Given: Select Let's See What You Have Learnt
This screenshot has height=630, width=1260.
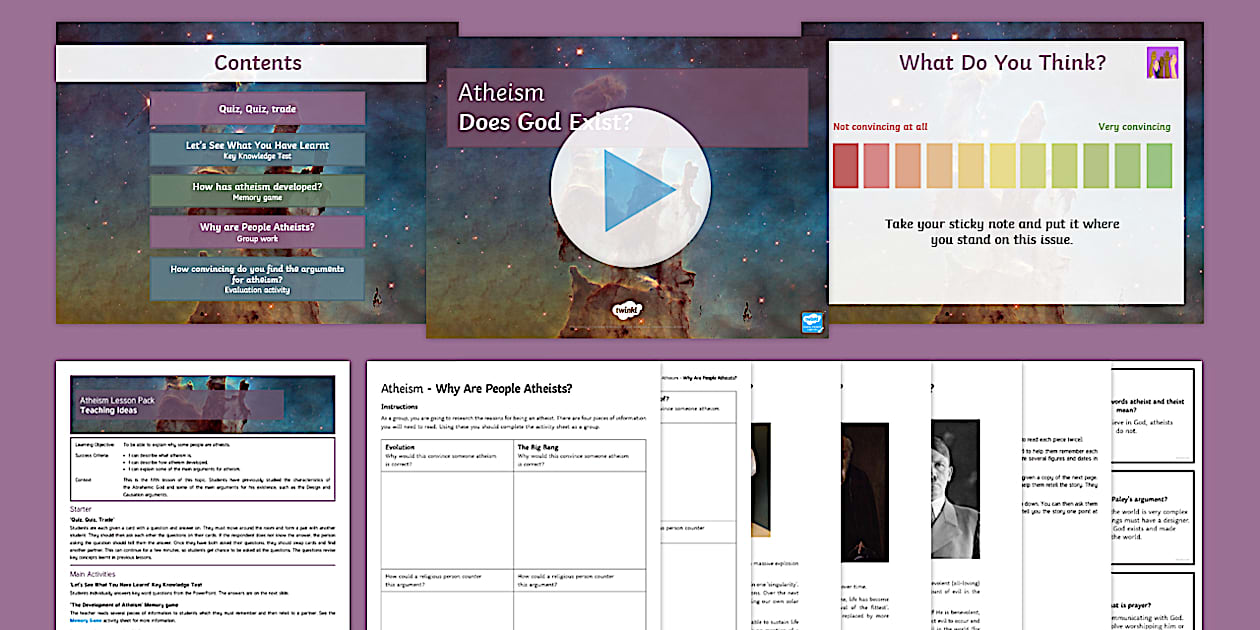Looking at the screenshot, I should pos(257,148).
